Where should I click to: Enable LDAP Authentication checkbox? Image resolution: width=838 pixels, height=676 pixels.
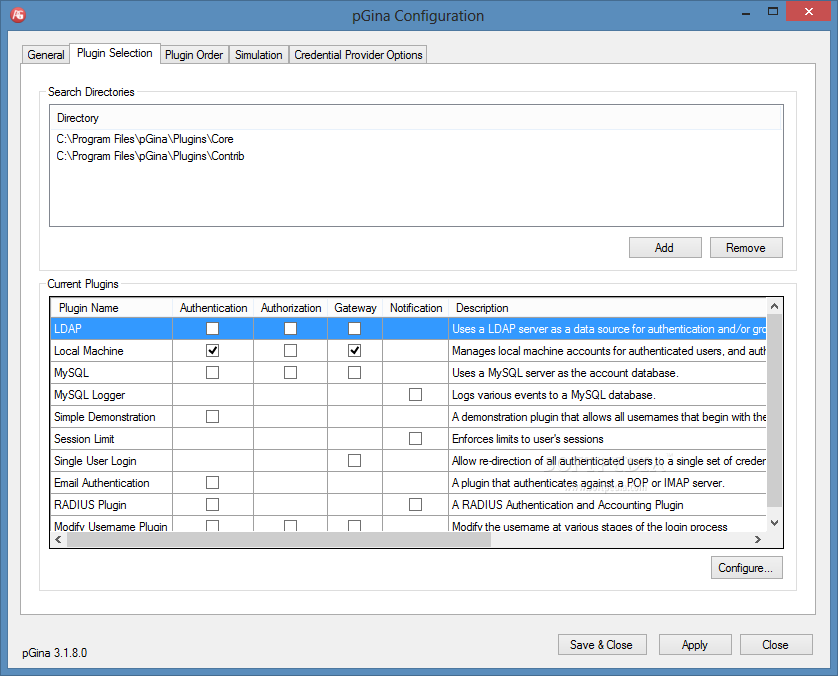pyautogui.click(x=212, y=328)
